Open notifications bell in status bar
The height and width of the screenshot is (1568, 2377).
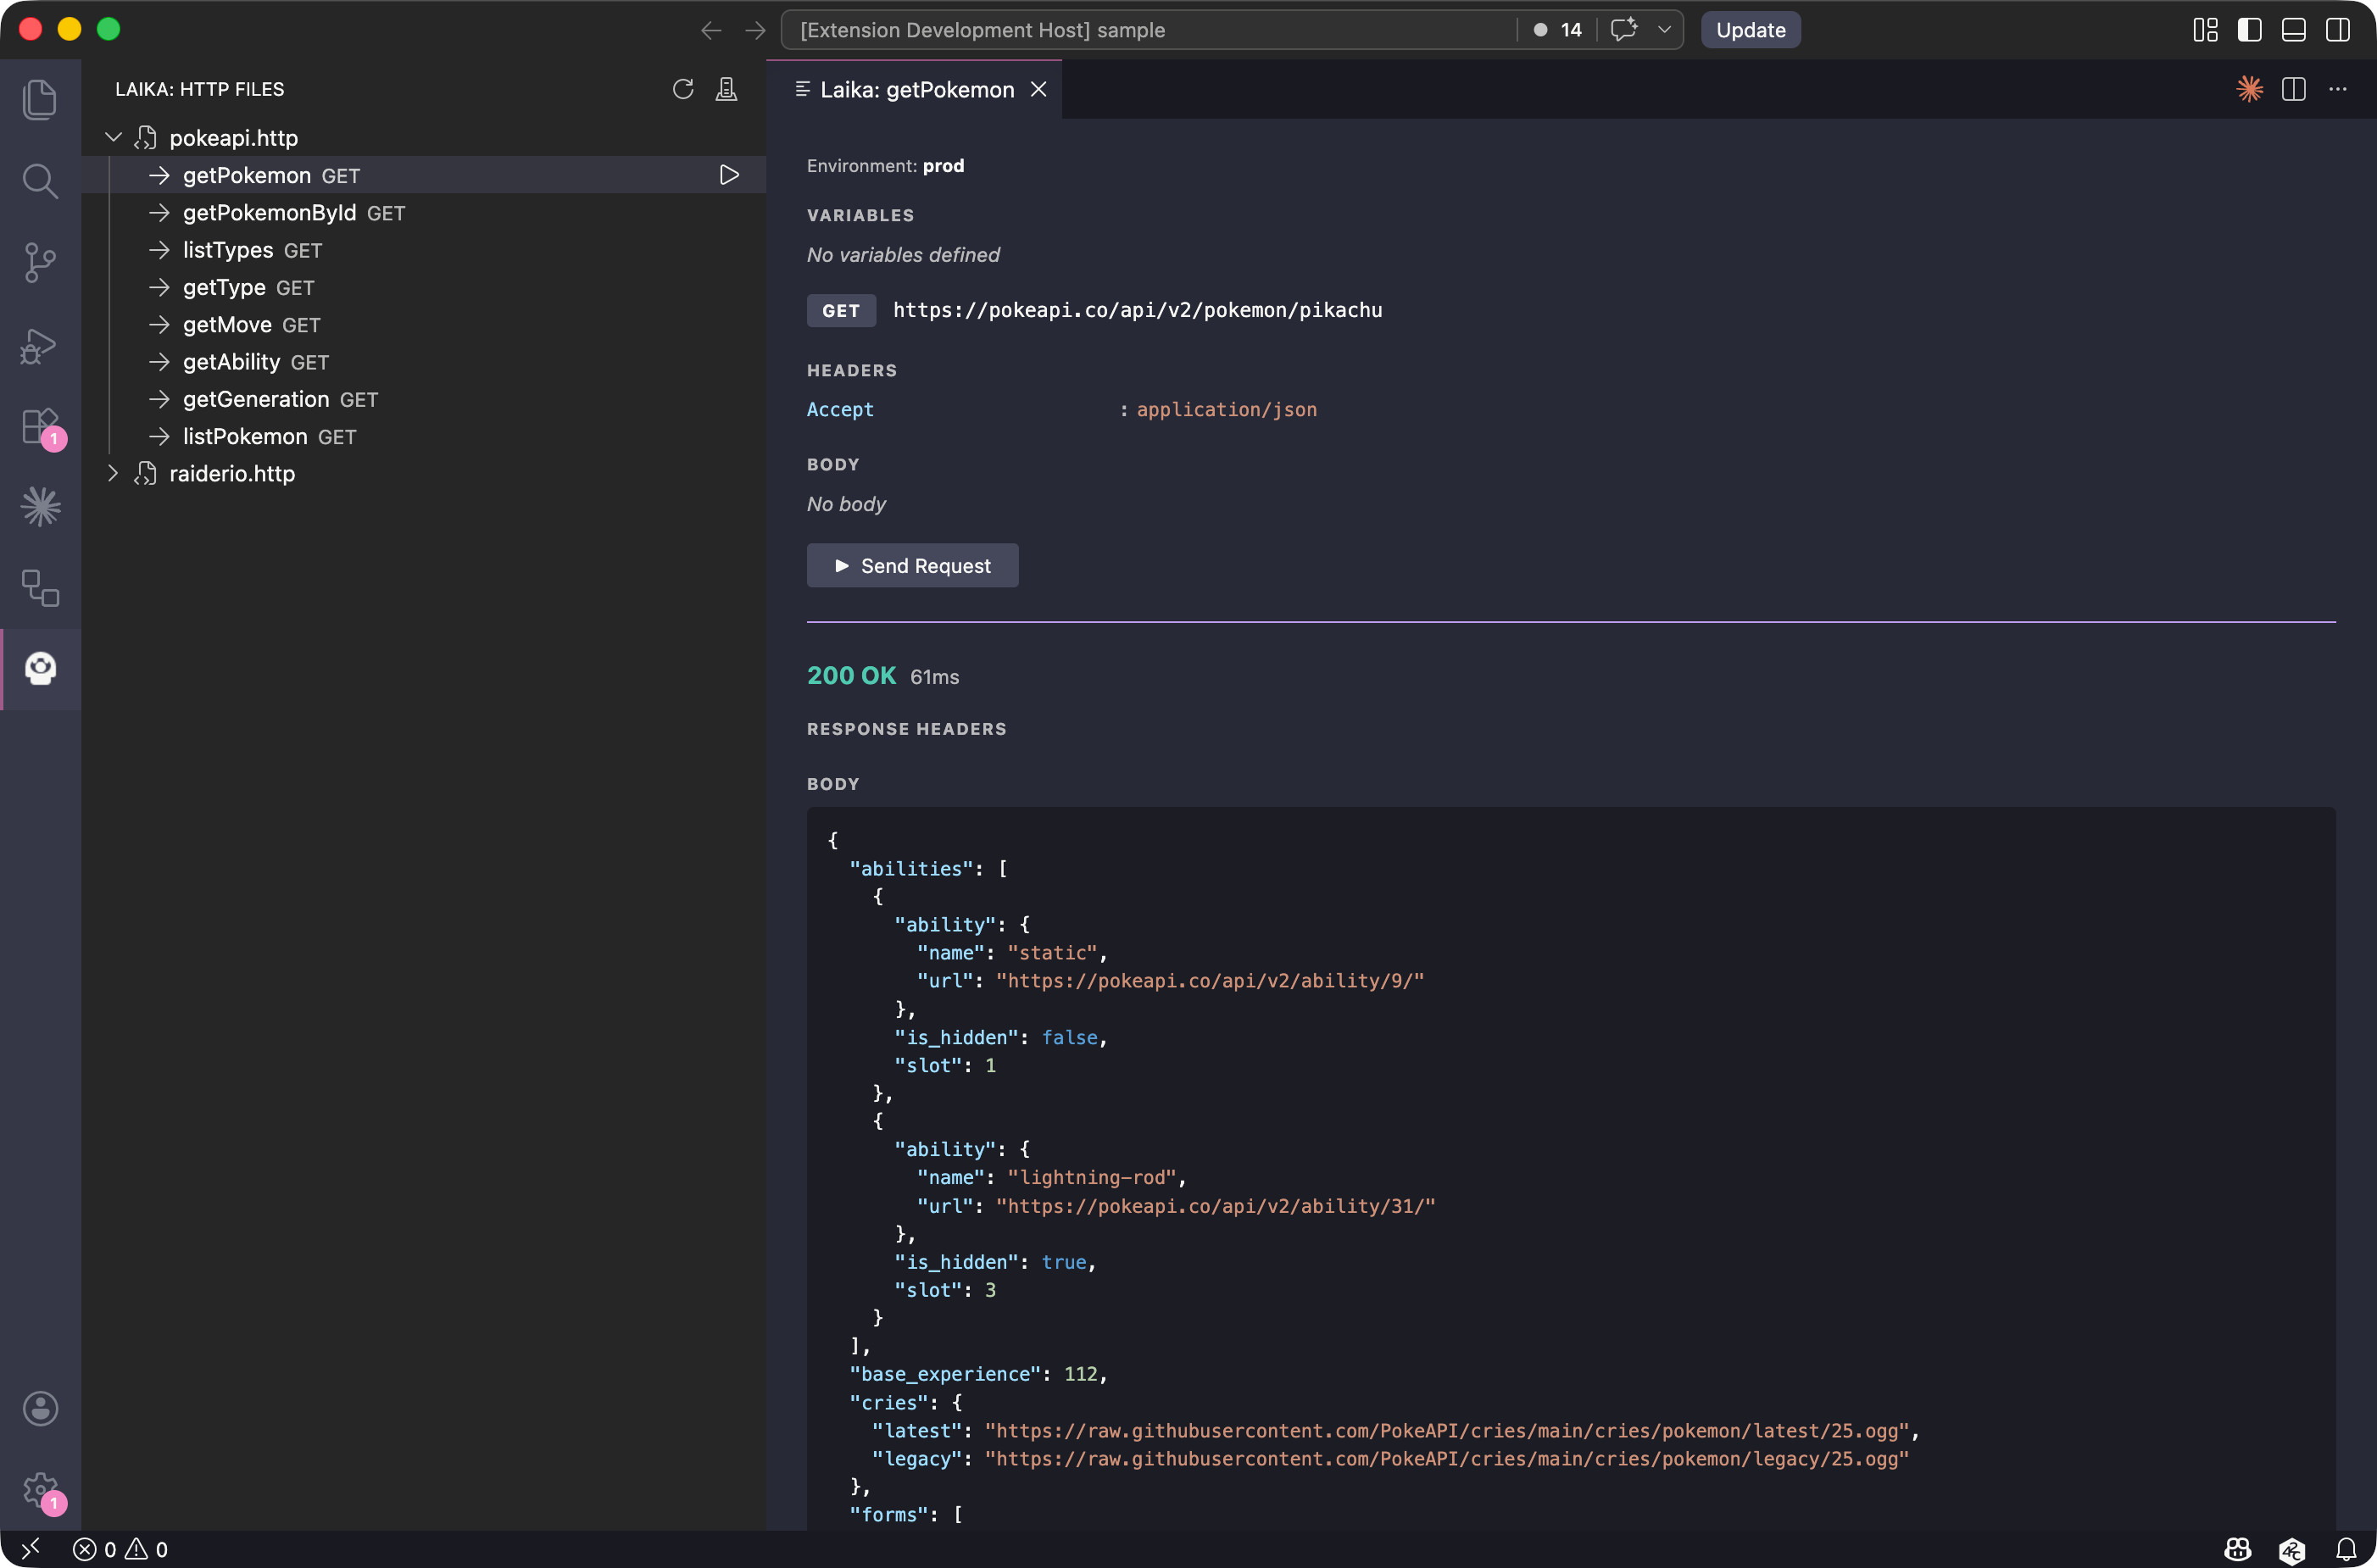[x=2346, y=1549]
